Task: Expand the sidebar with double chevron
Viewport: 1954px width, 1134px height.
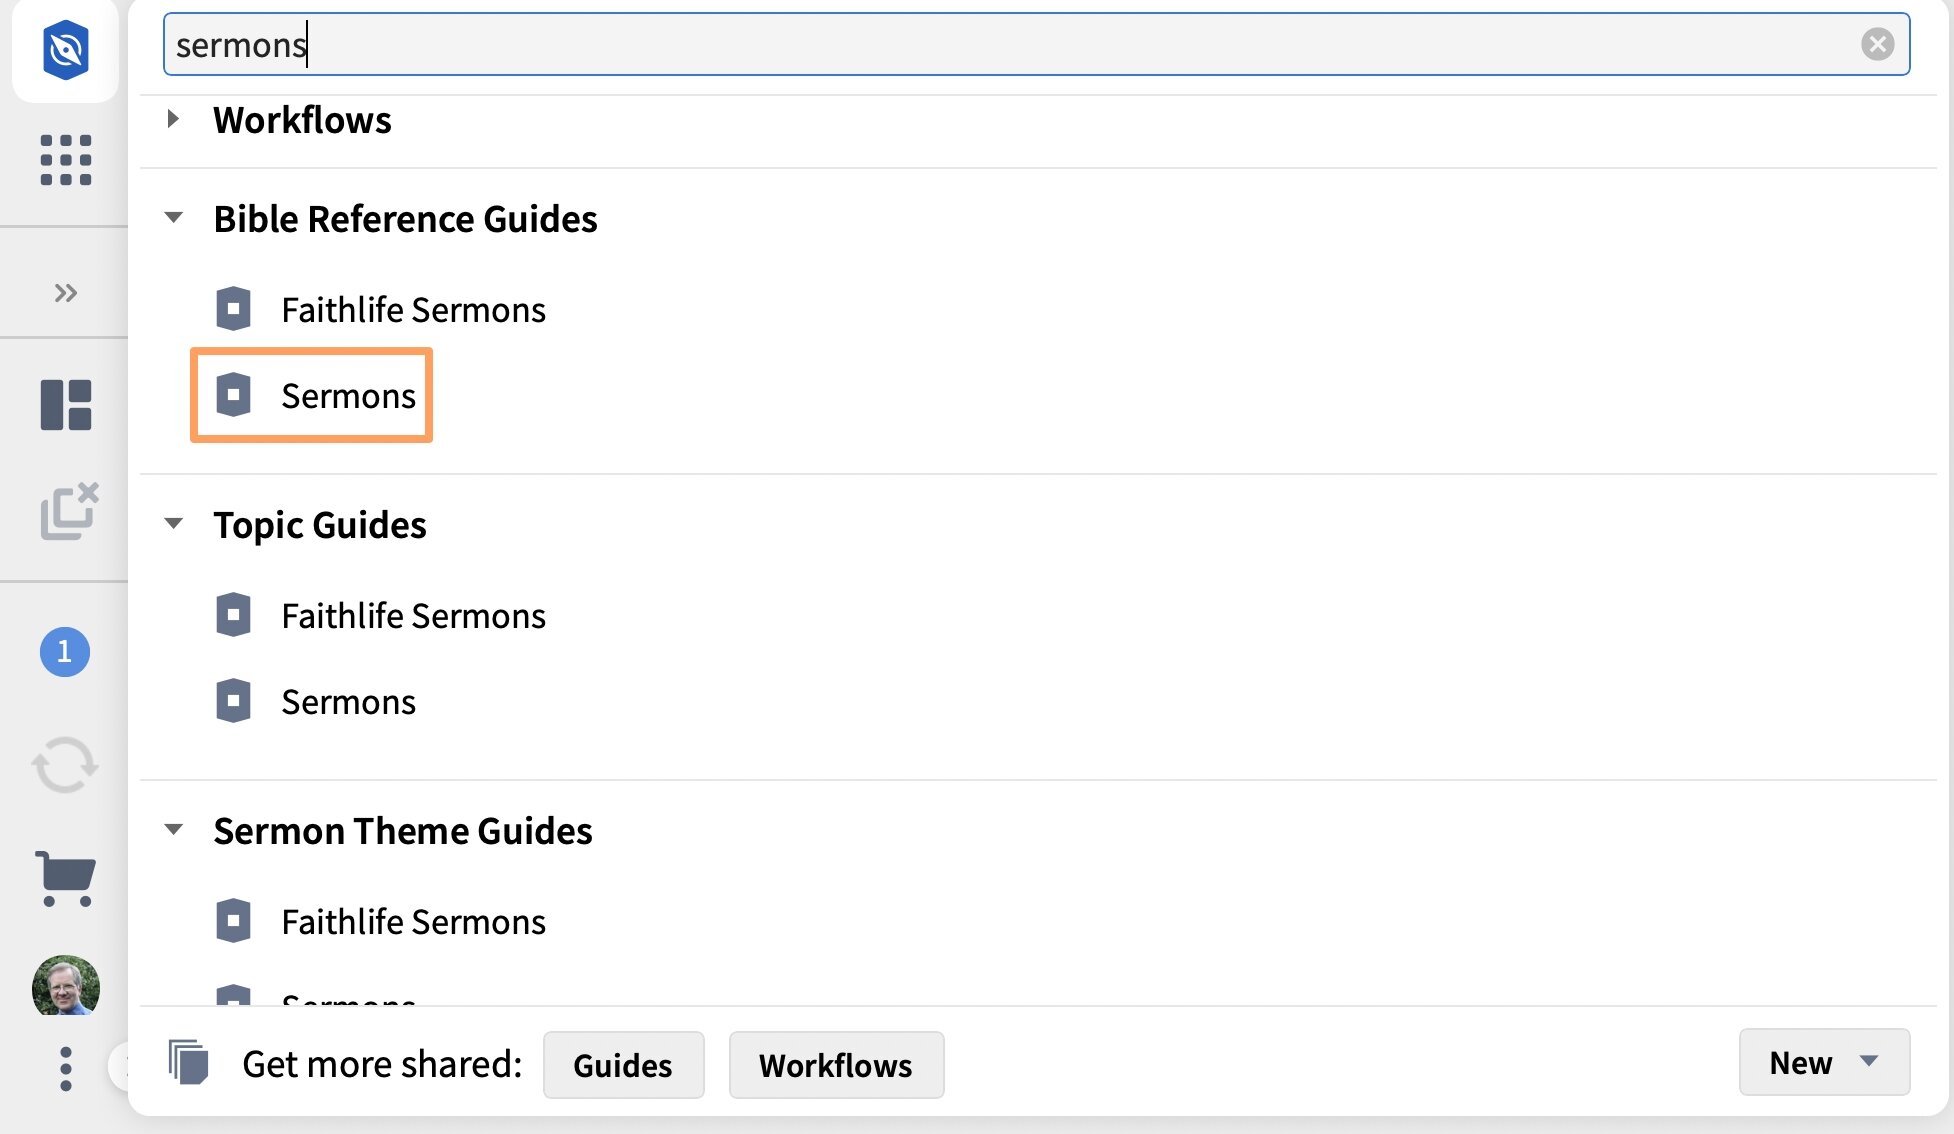Action: [x=66, y=293]
